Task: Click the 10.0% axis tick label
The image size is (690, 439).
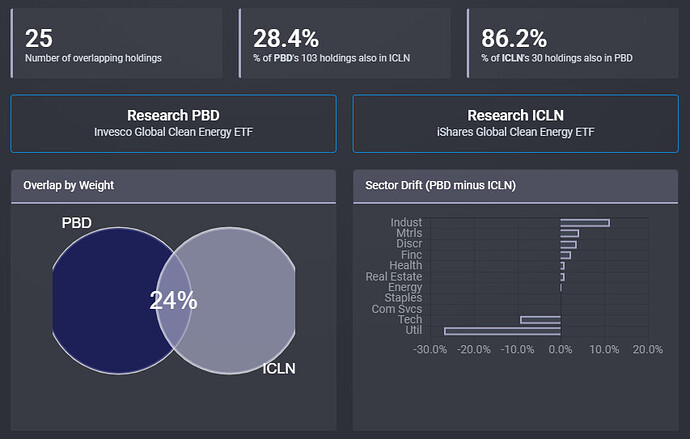Action: 604,350
